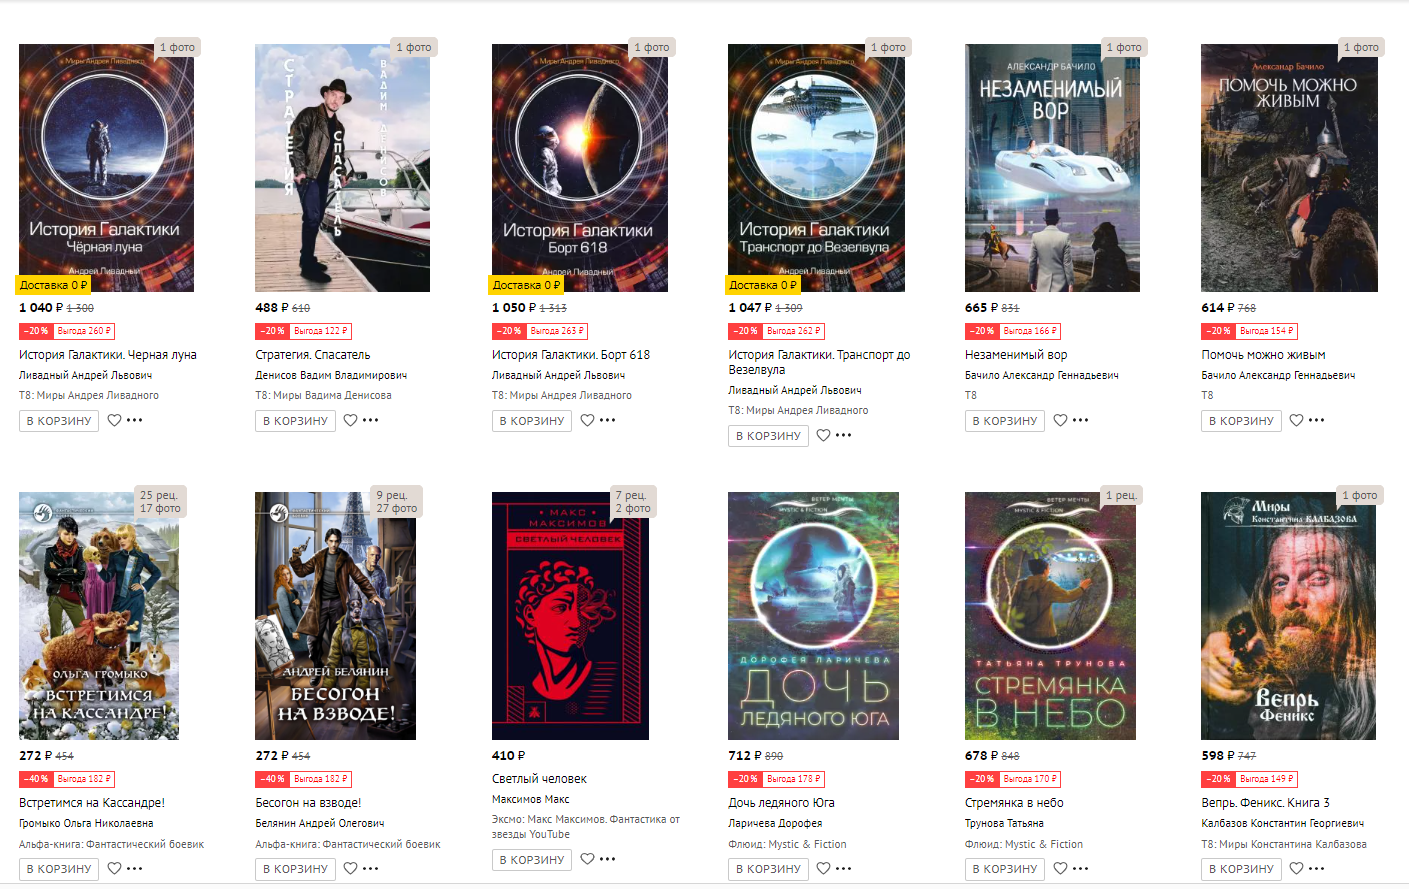Viewport: 1409px width, 889px height.
Task: Favorite Помочь можно живым with heart icon
Action: [x=1297, y=420]
